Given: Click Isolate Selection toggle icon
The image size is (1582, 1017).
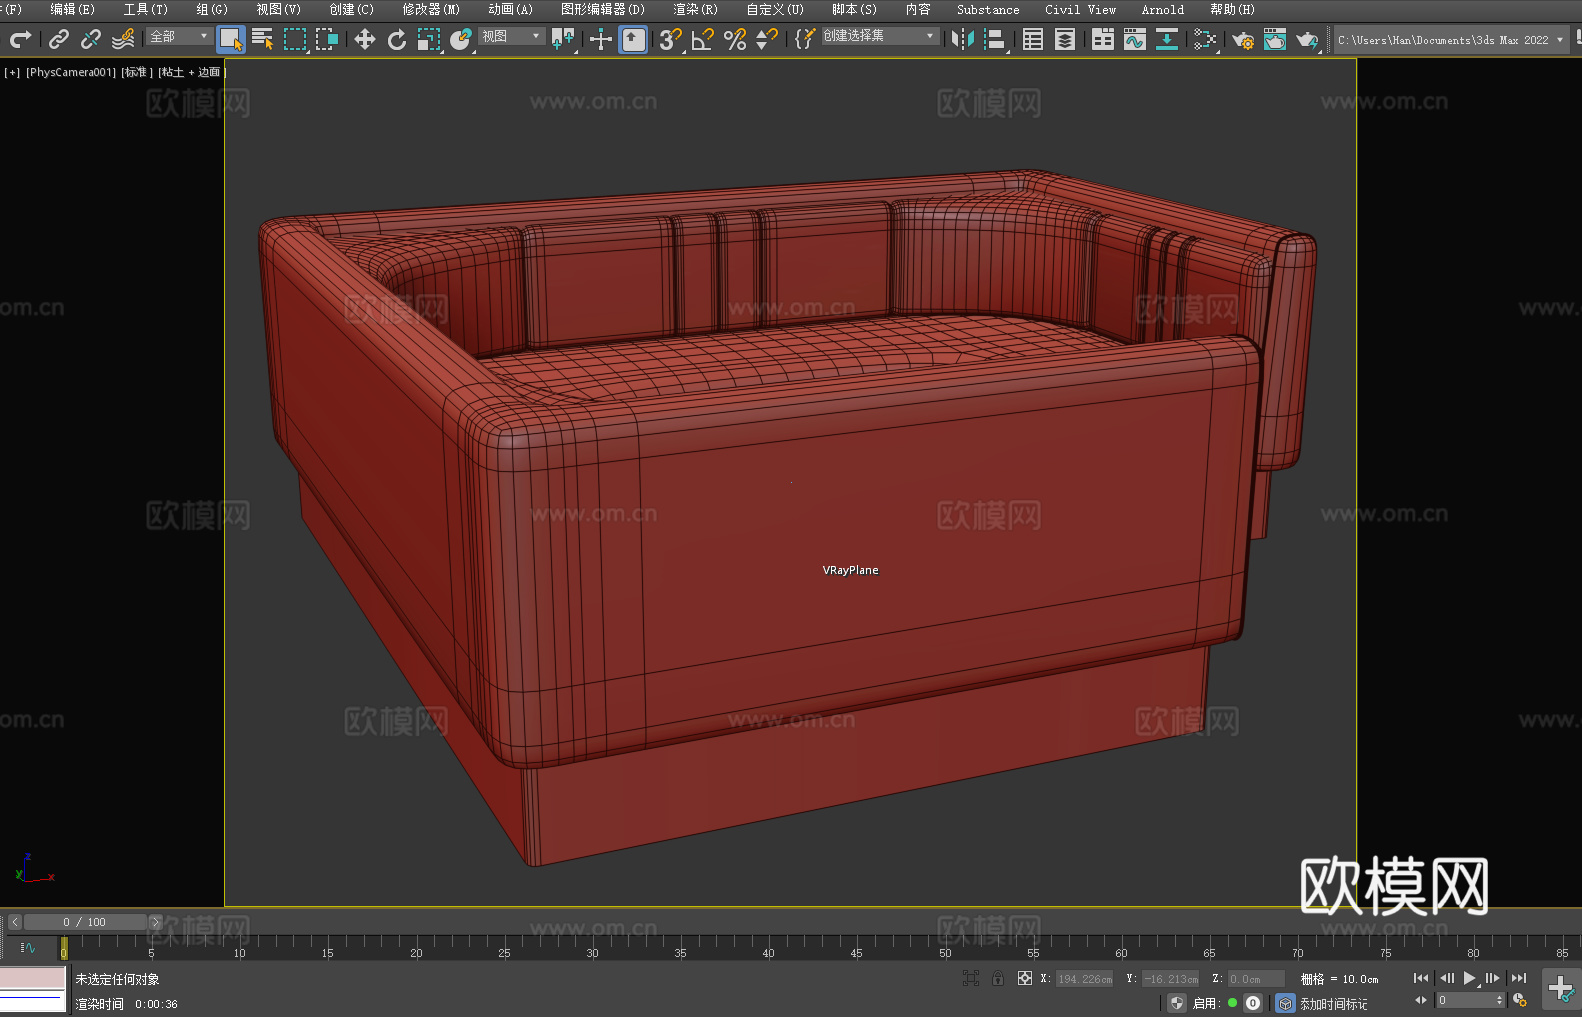Looking at the screenshot, I should coord(971,978).
